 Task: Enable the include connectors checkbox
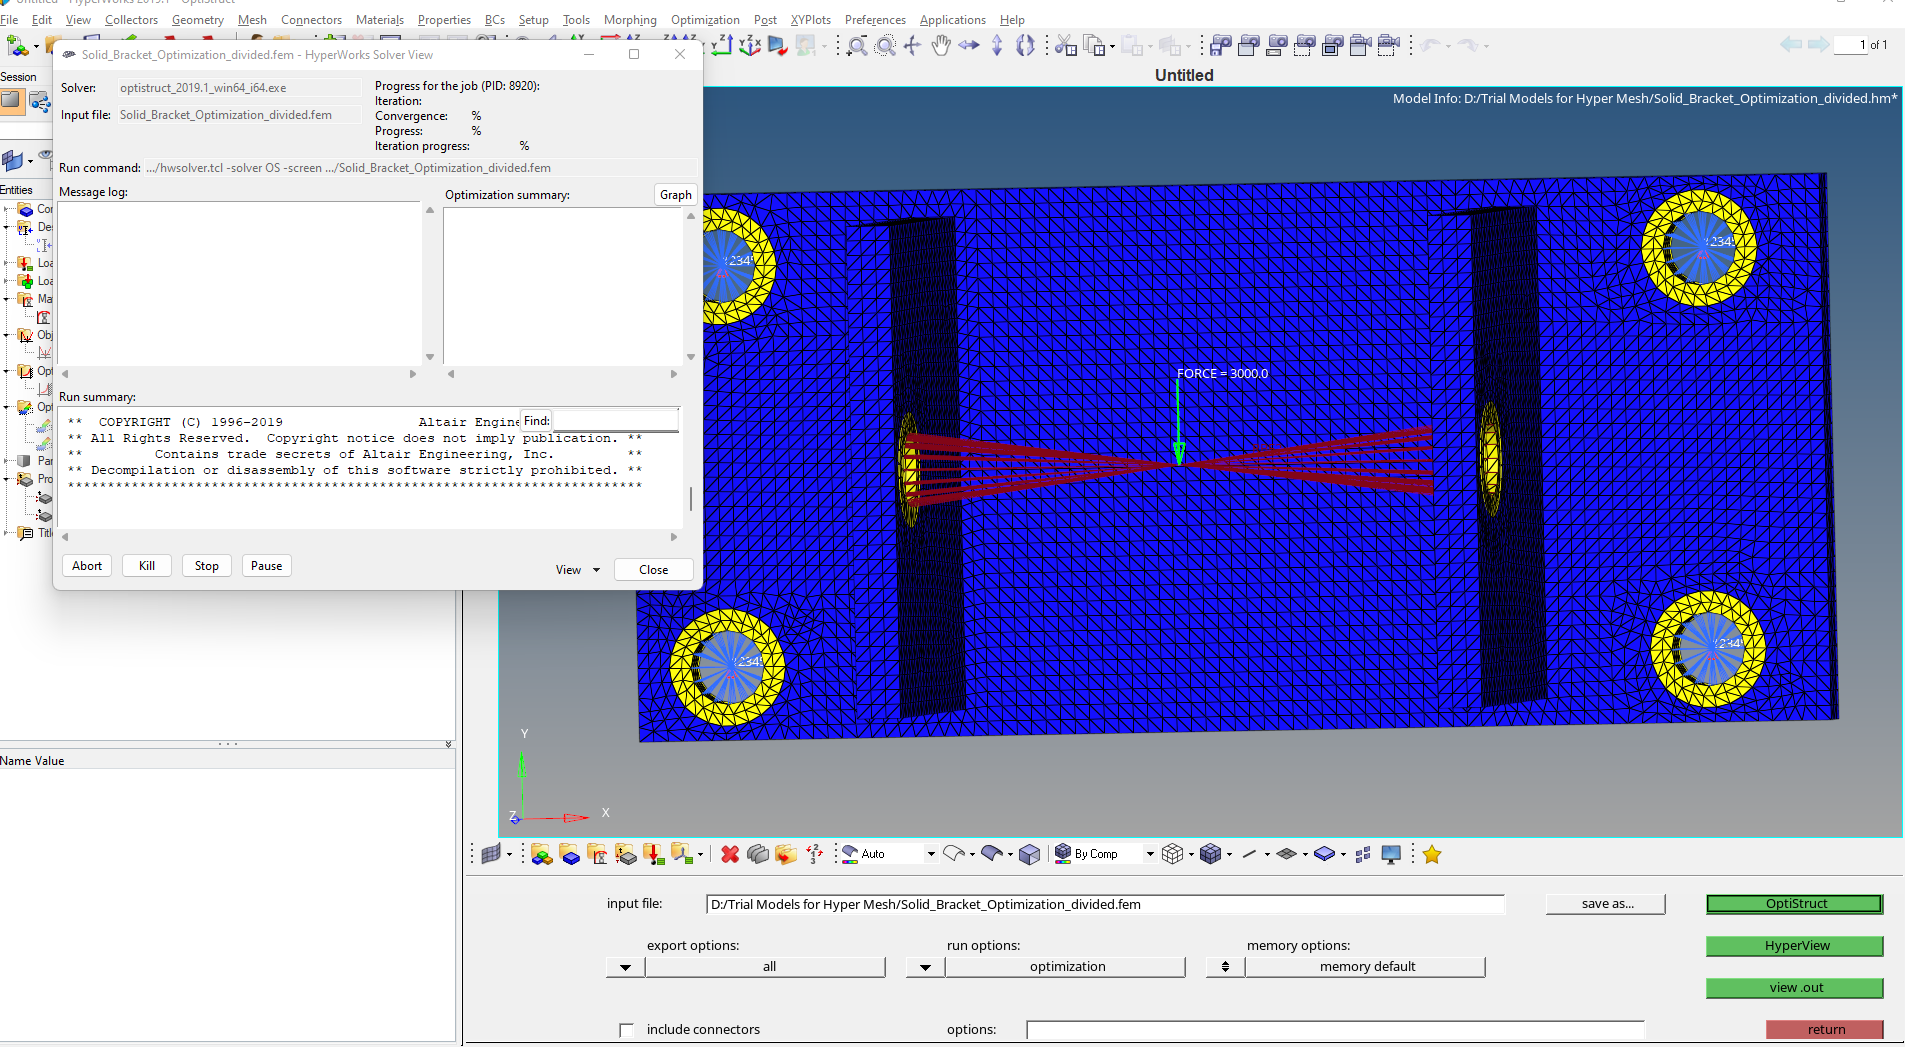tap(628, 1029)
